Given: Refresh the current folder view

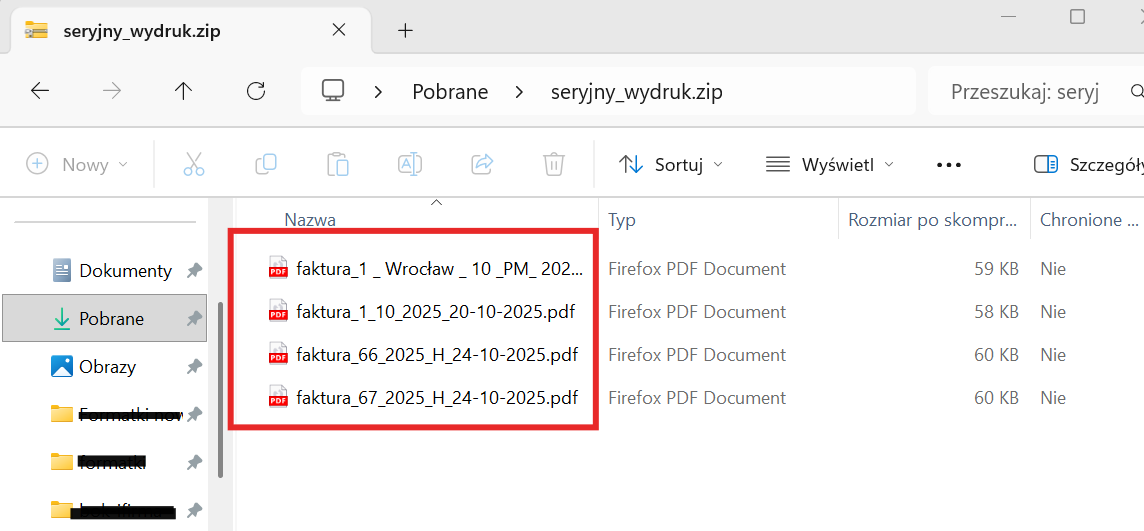Looking at the screenshot, I should (x=256, y=92).
